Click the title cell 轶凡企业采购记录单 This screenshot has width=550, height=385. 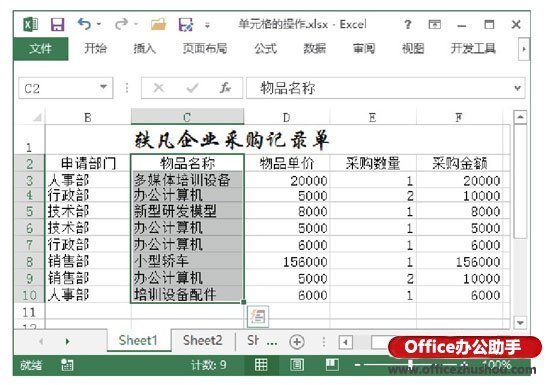[232, 140]
